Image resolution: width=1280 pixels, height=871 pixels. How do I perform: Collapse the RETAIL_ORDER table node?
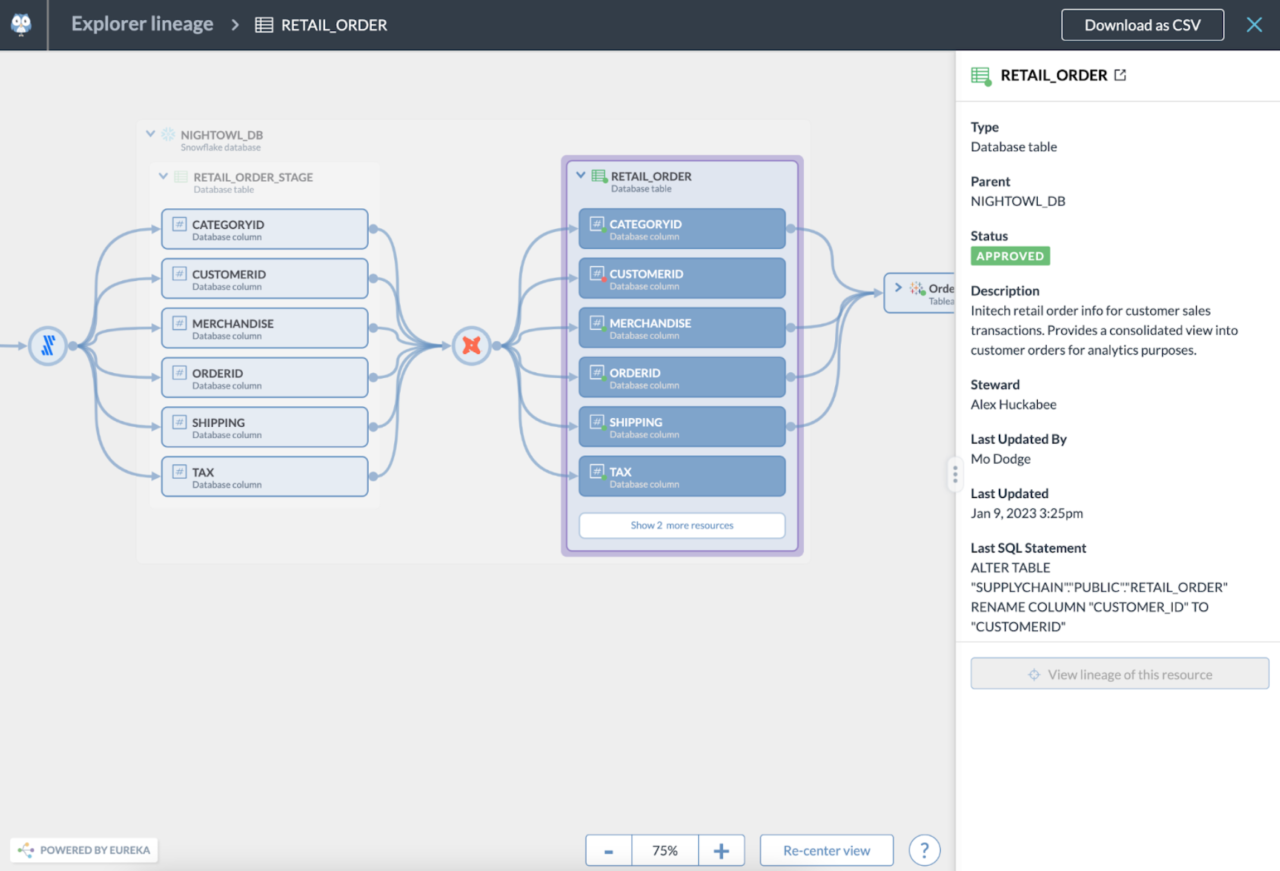581,176
